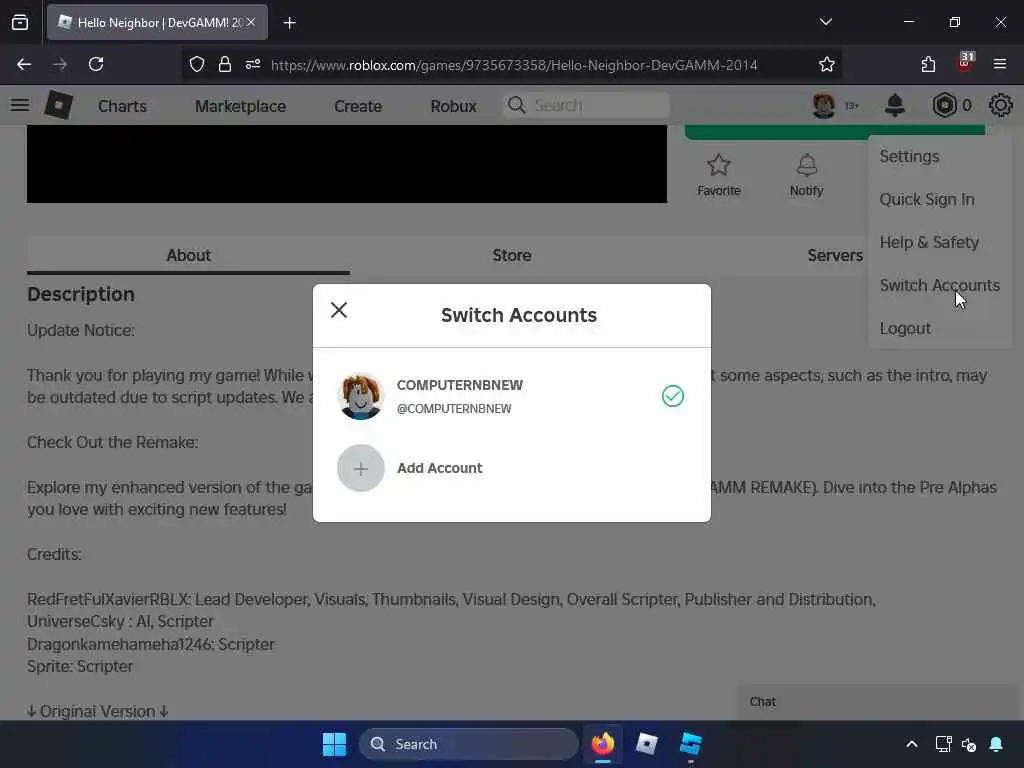The height and width of the screenshot is (768, 1024).
Task: Click the Roblox search field
Action: [x=586, y=105]
